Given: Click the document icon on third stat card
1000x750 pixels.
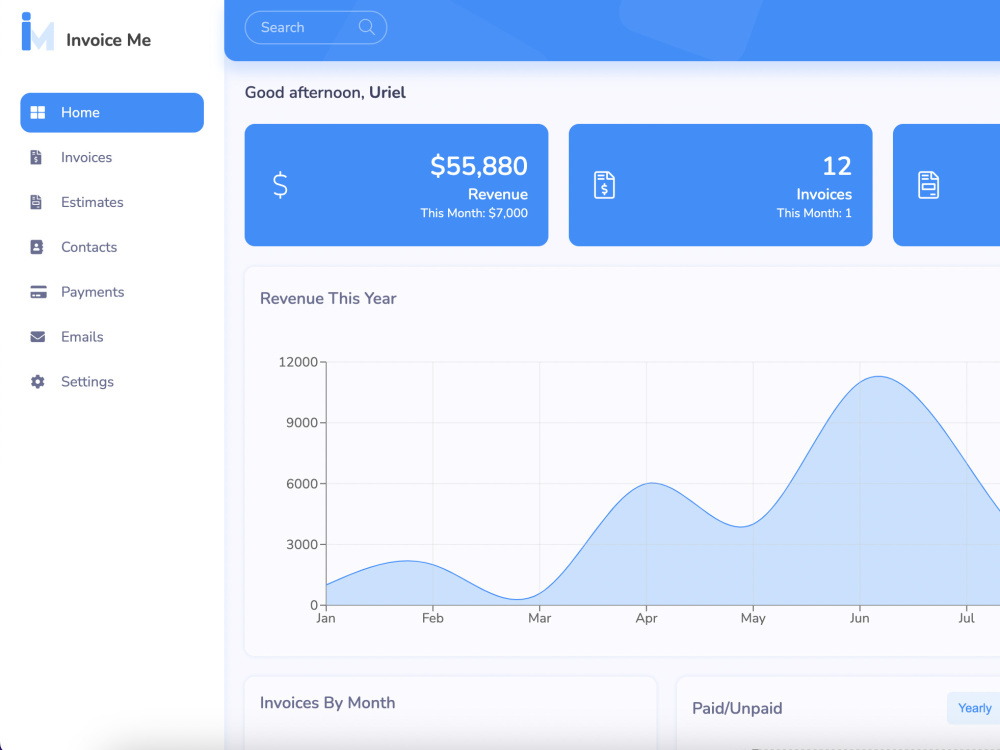Looking at the screenshot, I should coord(929,185).
